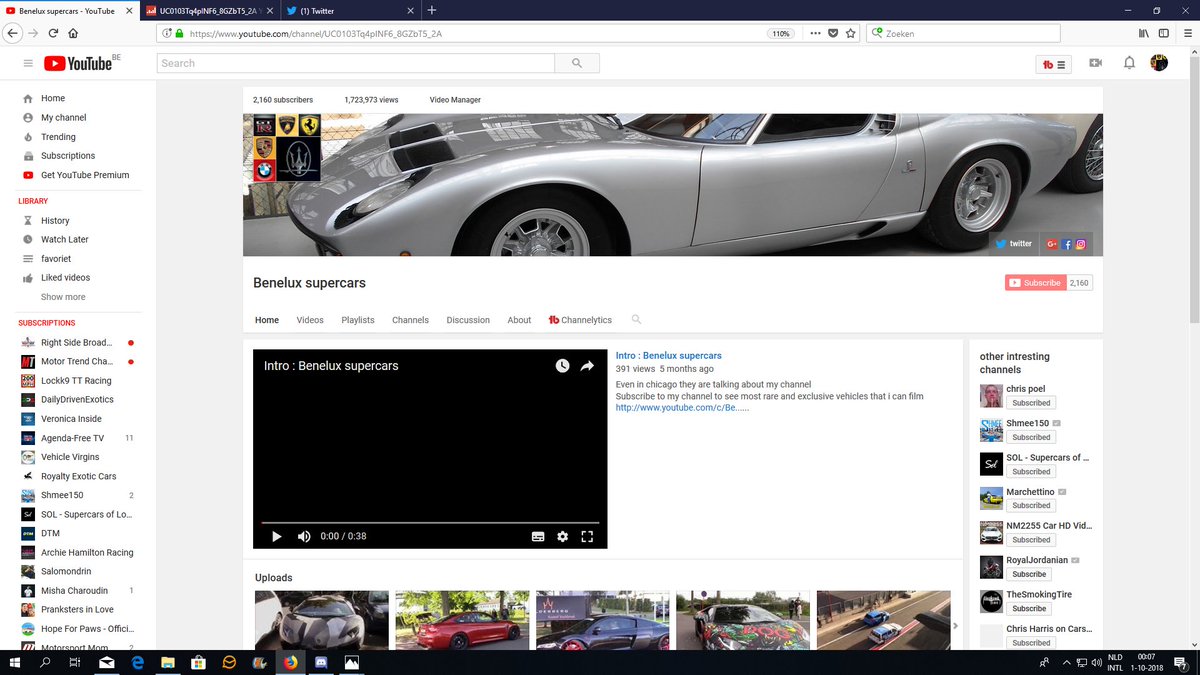Viewport: 1200px width, 675px height.
Task: Open the notifications bell
Action: click(1129, 63)
